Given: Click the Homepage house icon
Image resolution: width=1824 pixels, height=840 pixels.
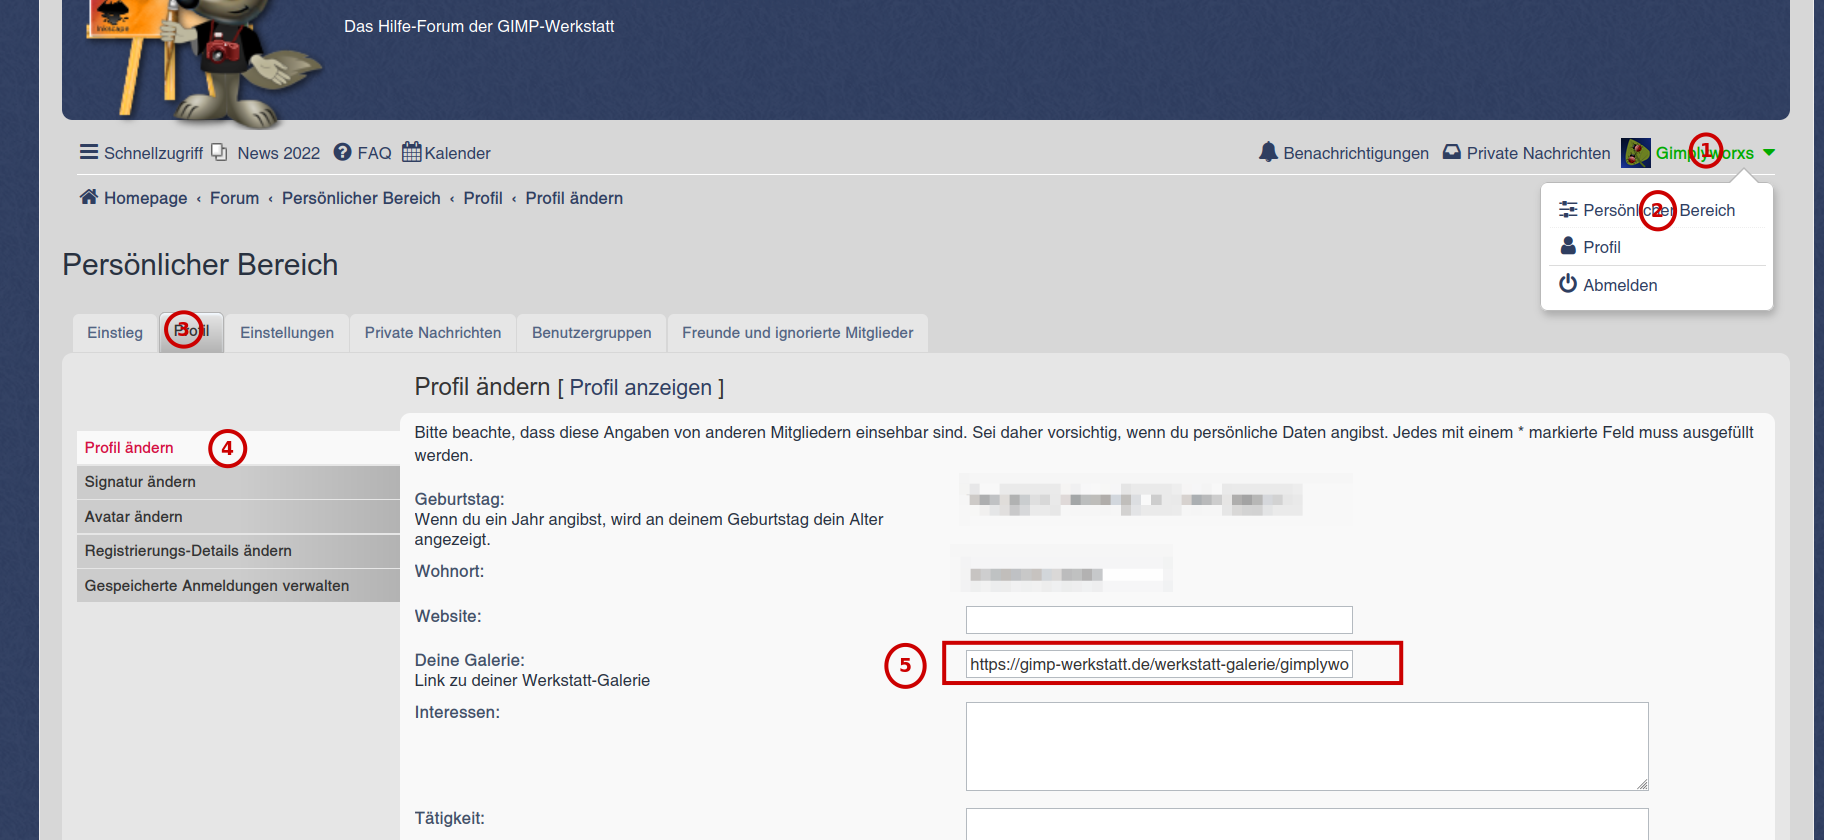Looking at the screenshot, I should 89,197.
